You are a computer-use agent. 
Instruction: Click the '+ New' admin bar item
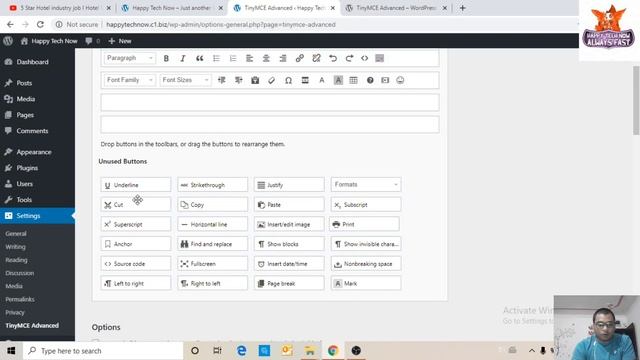(120, 41)
